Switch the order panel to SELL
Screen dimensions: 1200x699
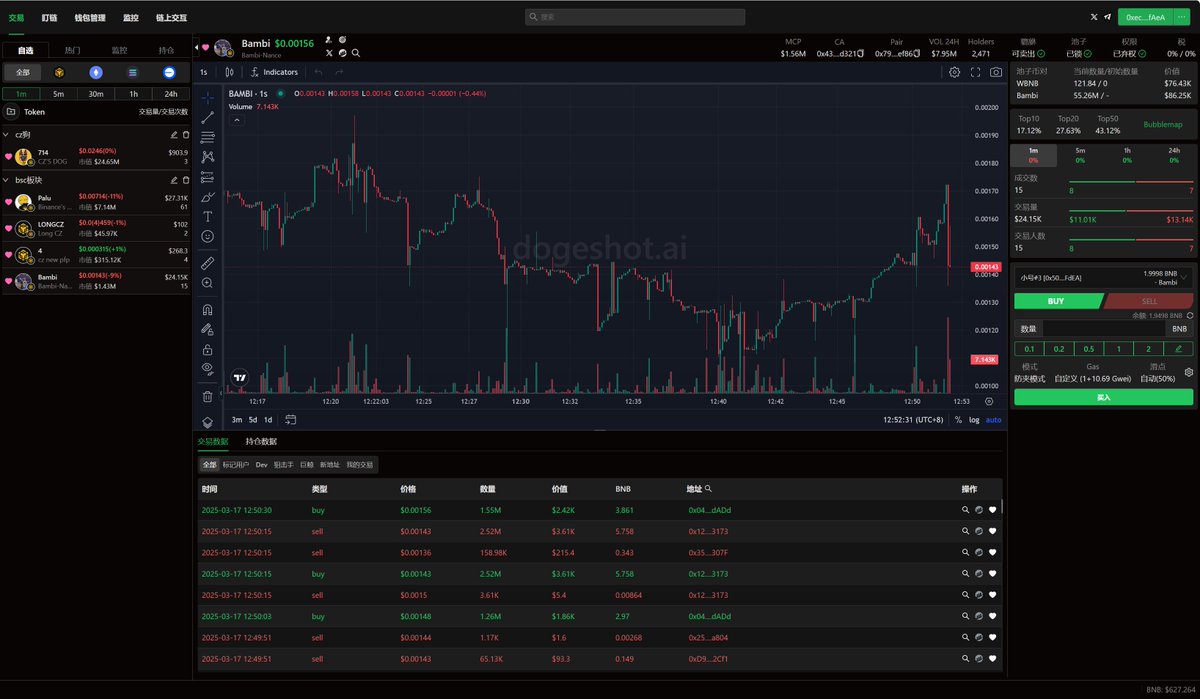(x=1149, y=300)
